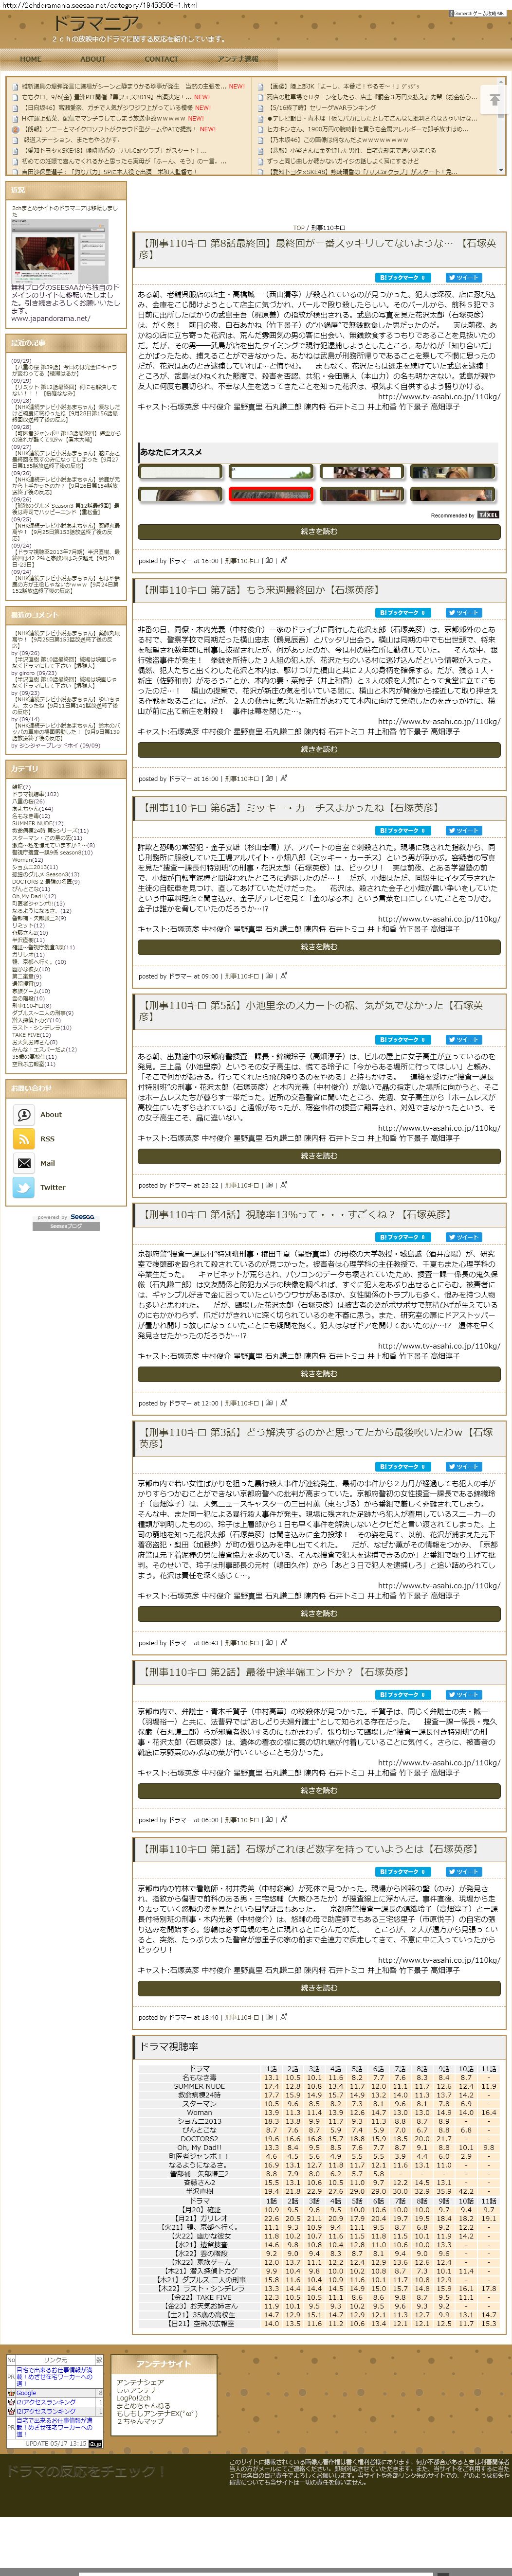The height and width of the screenshot is (2576, 512).
Task: Open post title 第5話 小池里奈のスカートの裾
Action: coord(311,1011)
